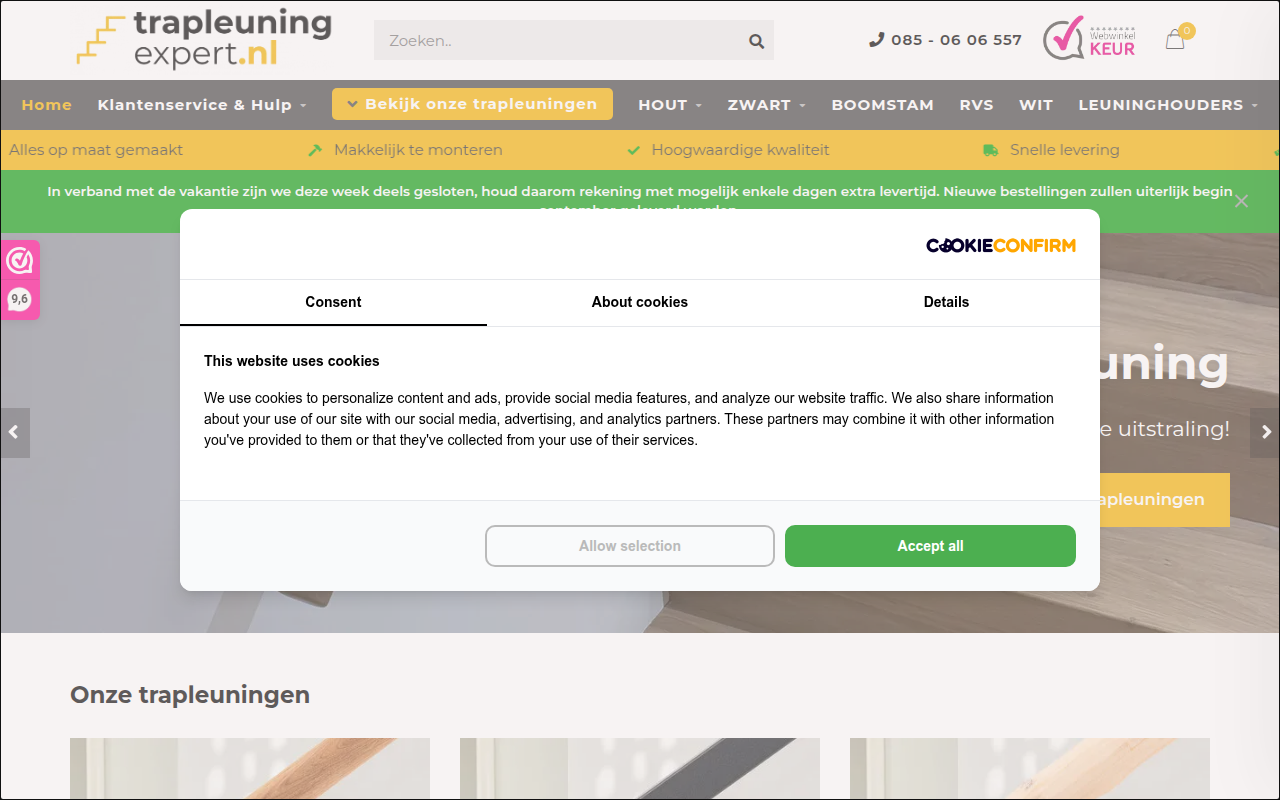Open the pink review widget icon
Viewport: 1280px width, 800px height.
20,261
